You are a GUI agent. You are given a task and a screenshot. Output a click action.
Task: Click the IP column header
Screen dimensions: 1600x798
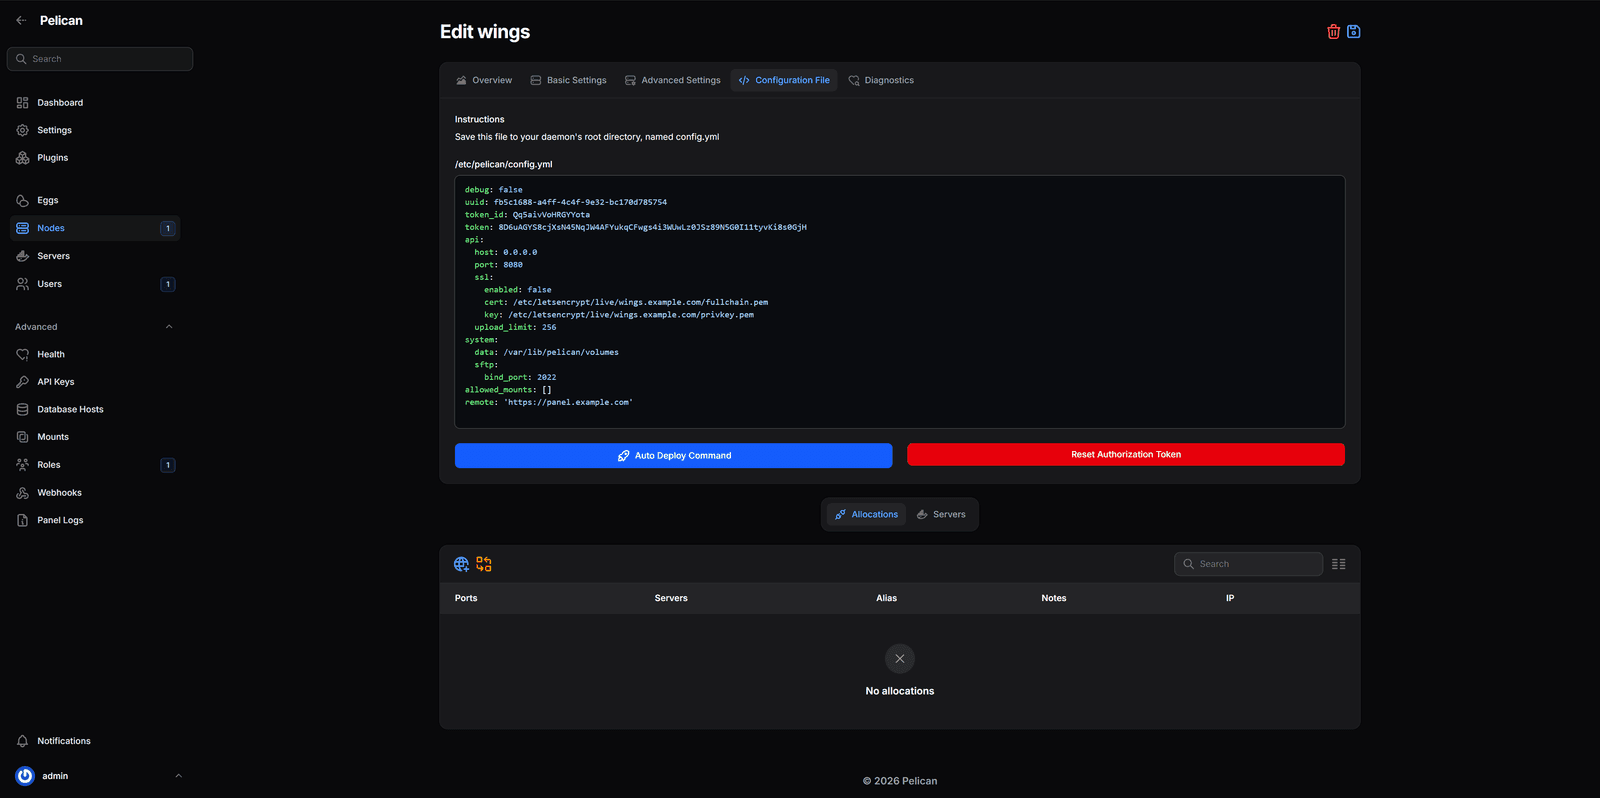pos(1230,598)
